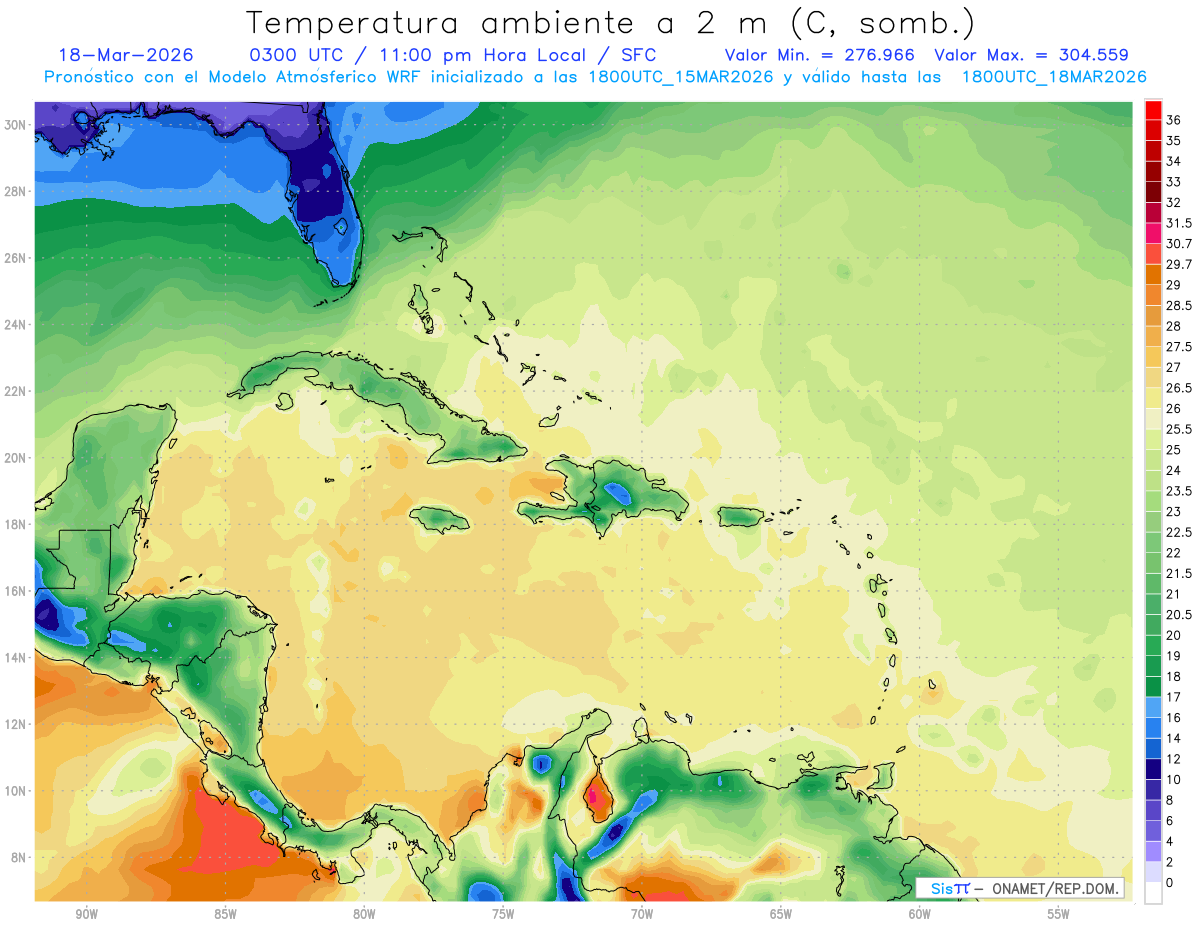This screenshot has width=1200, height=927.
Task: Click the '16N' latitude axis label
Action: (16, 591)
